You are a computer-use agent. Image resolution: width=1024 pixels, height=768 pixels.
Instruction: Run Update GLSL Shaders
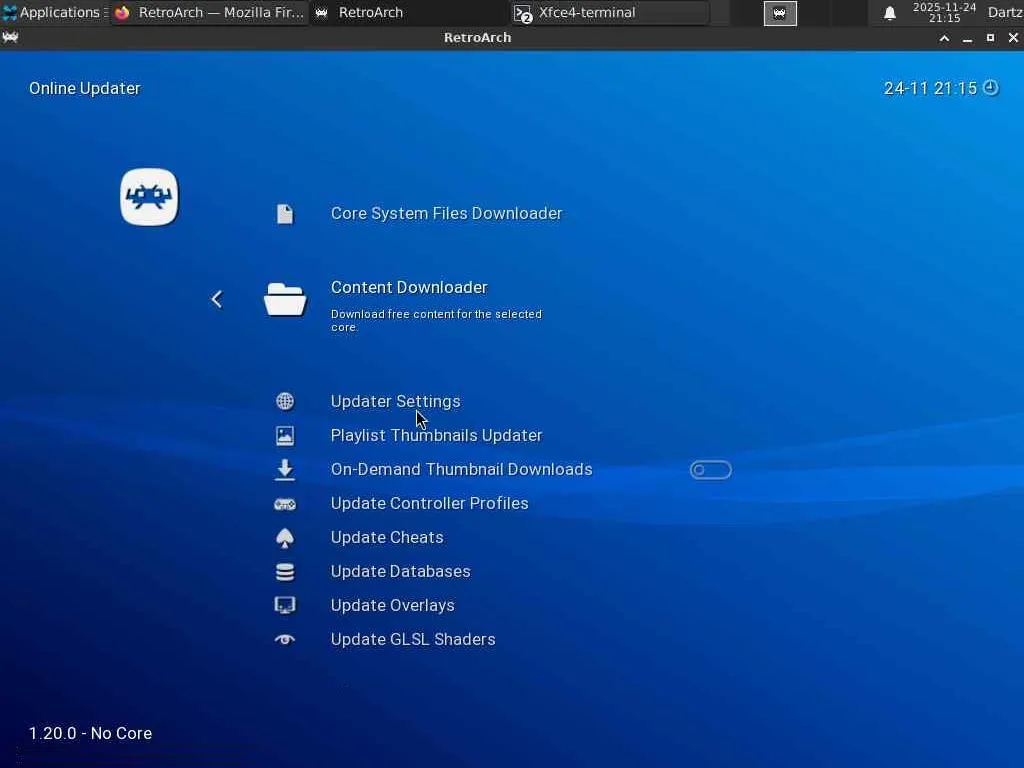pos(413,639)
